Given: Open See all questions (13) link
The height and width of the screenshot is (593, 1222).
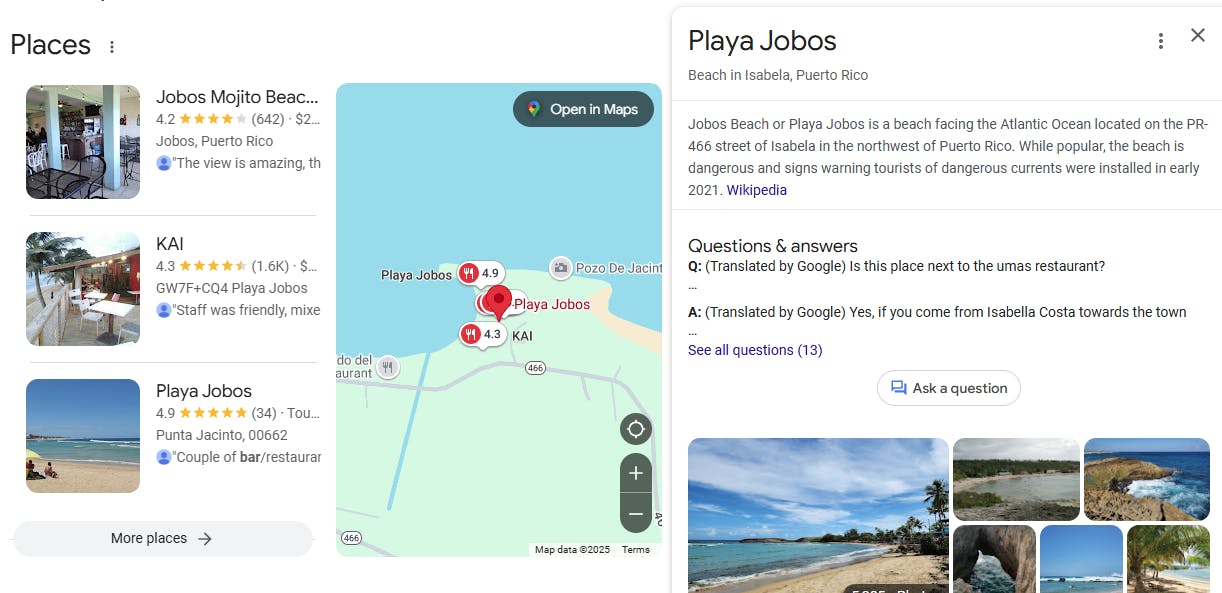Looking at the screenshot, I should 754,350.
